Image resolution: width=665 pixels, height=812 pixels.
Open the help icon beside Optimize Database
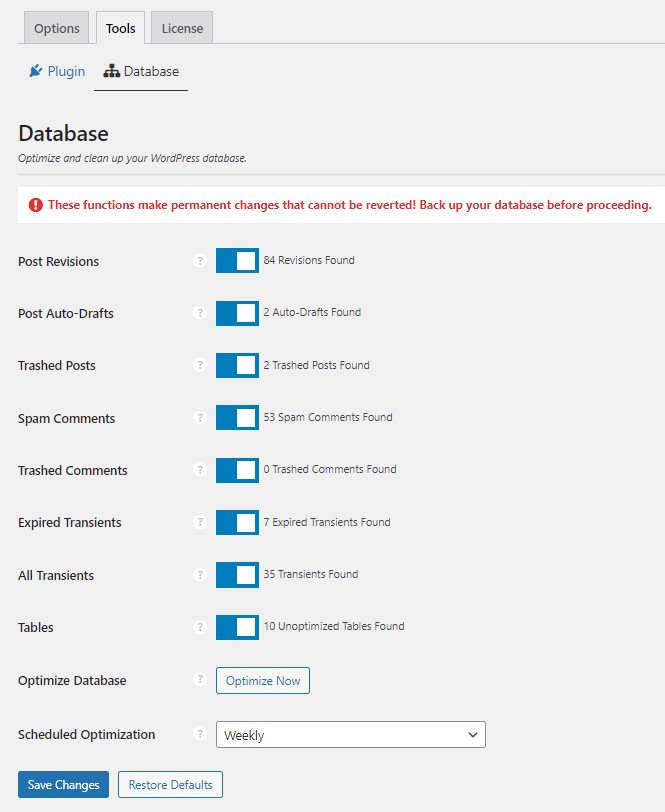click(x=200, y=680)
